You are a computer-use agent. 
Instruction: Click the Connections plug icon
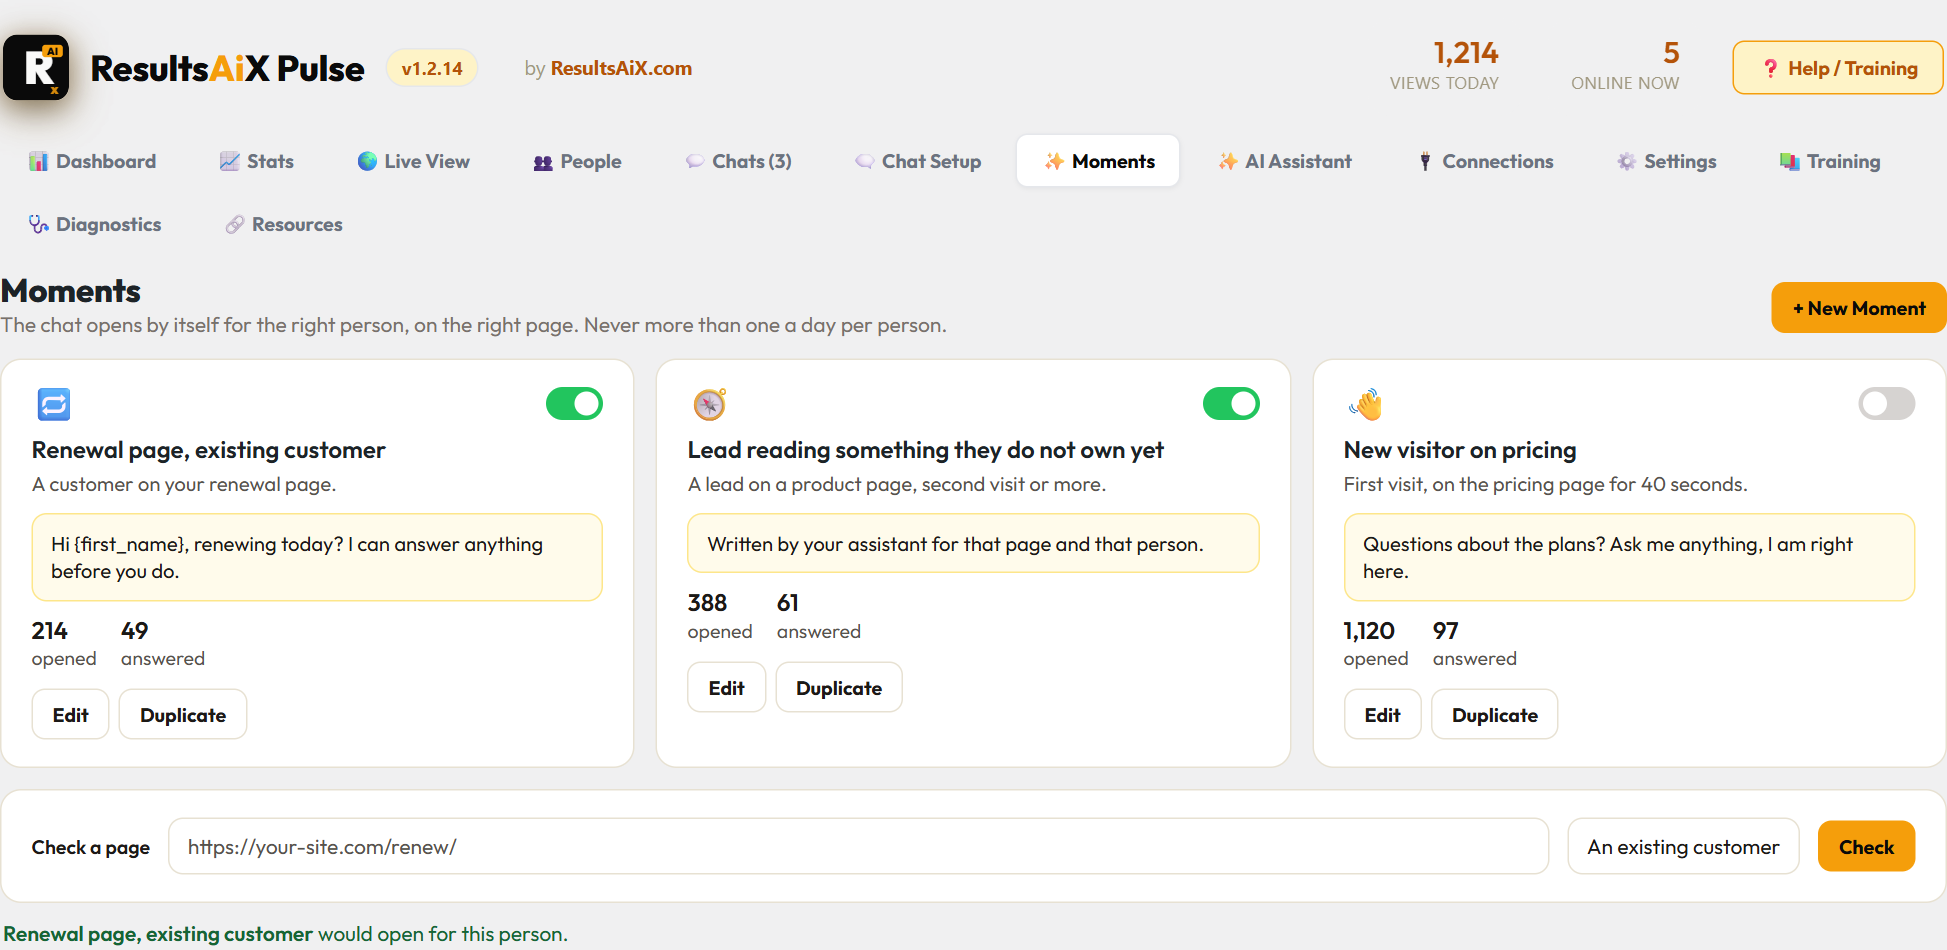click(1425, 162)
